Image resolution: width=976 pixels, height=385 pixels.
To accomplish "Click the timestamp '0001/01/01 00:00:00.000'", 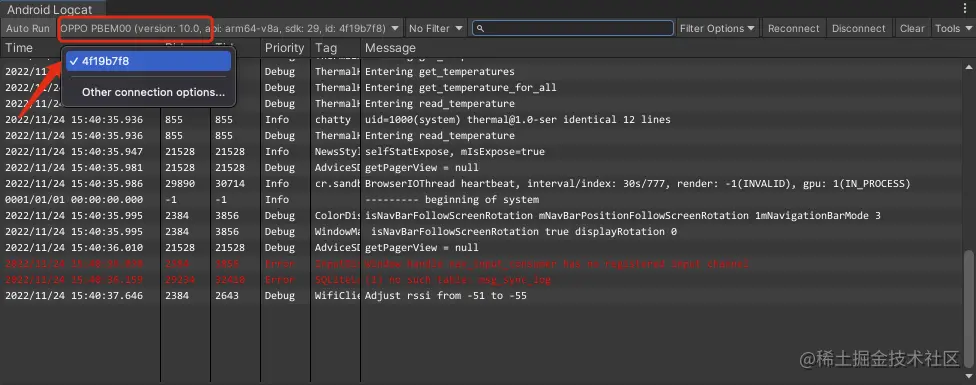I will (73, 200).
